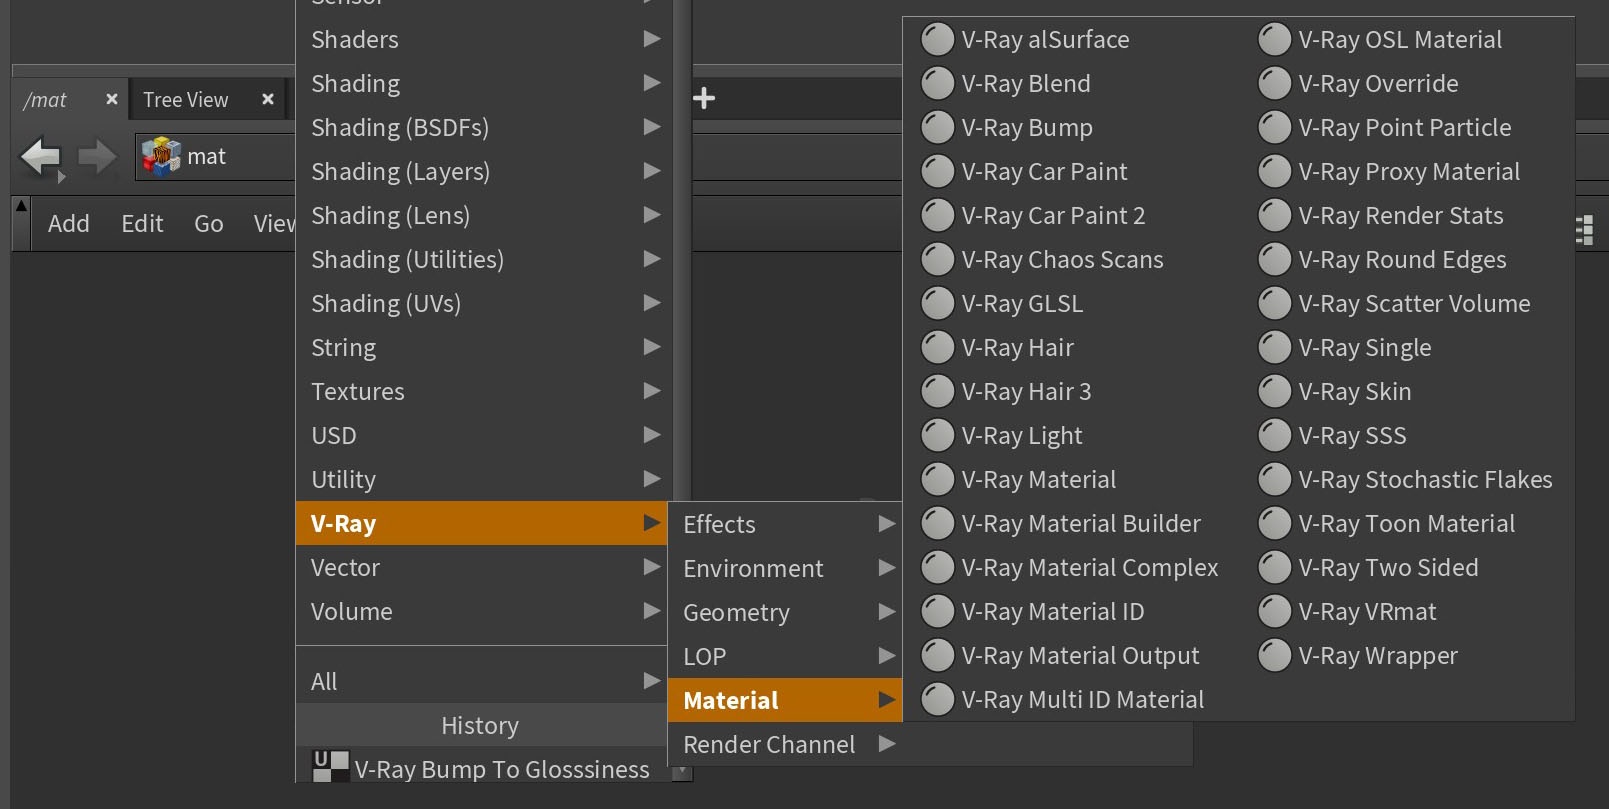Viewport: 1609px width, 809px height.
Task: Open V-Ray Bump To Glossiness history entry
Action: [x=481, y=768]
